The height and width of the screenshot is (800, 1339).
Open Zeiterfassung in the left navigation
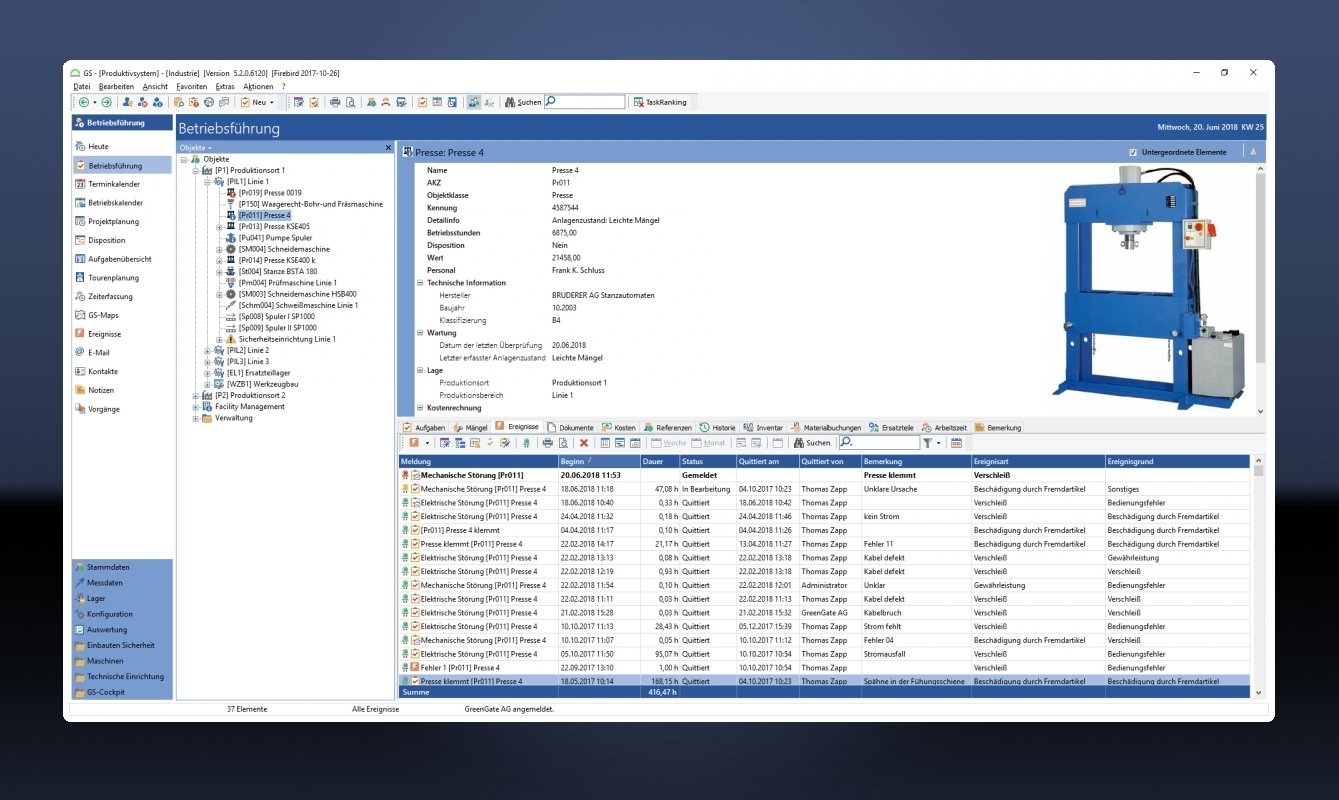[x=110, y=296]
